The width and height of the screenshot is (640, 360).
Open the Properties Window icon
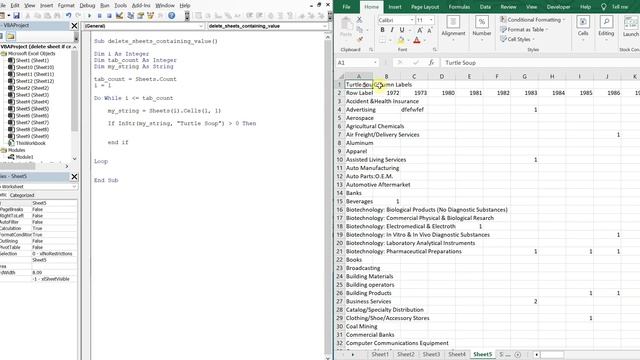click(140, 16)
